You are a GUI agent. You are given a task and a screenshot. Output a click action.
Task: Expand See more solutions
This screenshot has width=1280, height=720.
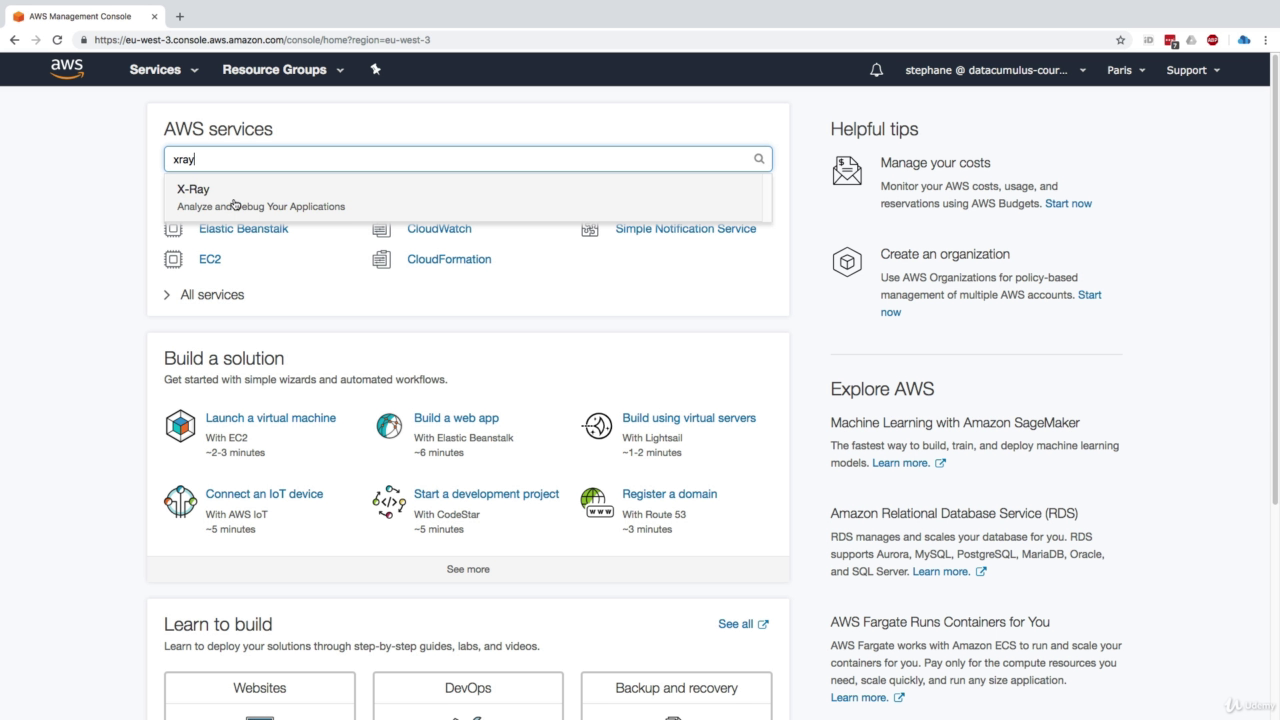468,569
